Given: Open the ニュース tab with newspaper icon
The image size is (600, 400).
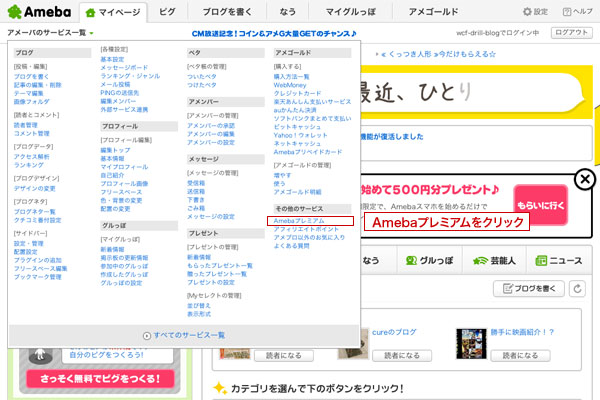Looking at the screenshot, I should pos(559,261).
